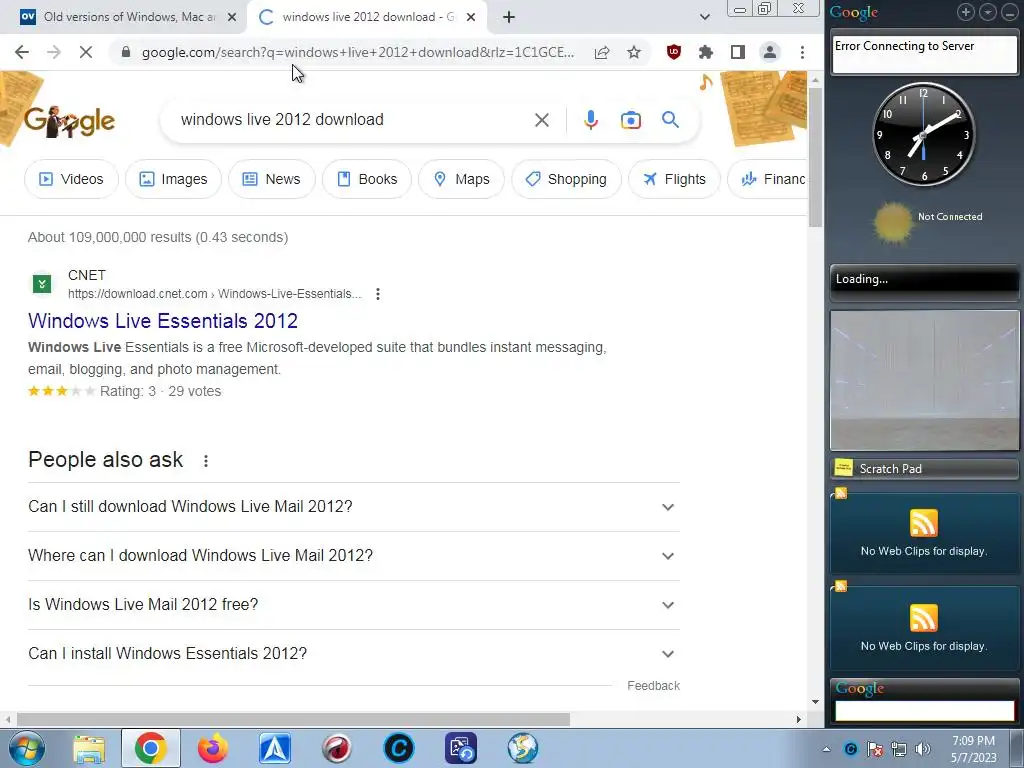The height and width of the screenshot is (768, 1024).
Task: Click first Web Clips RSS icon
Action: point(923,523)
